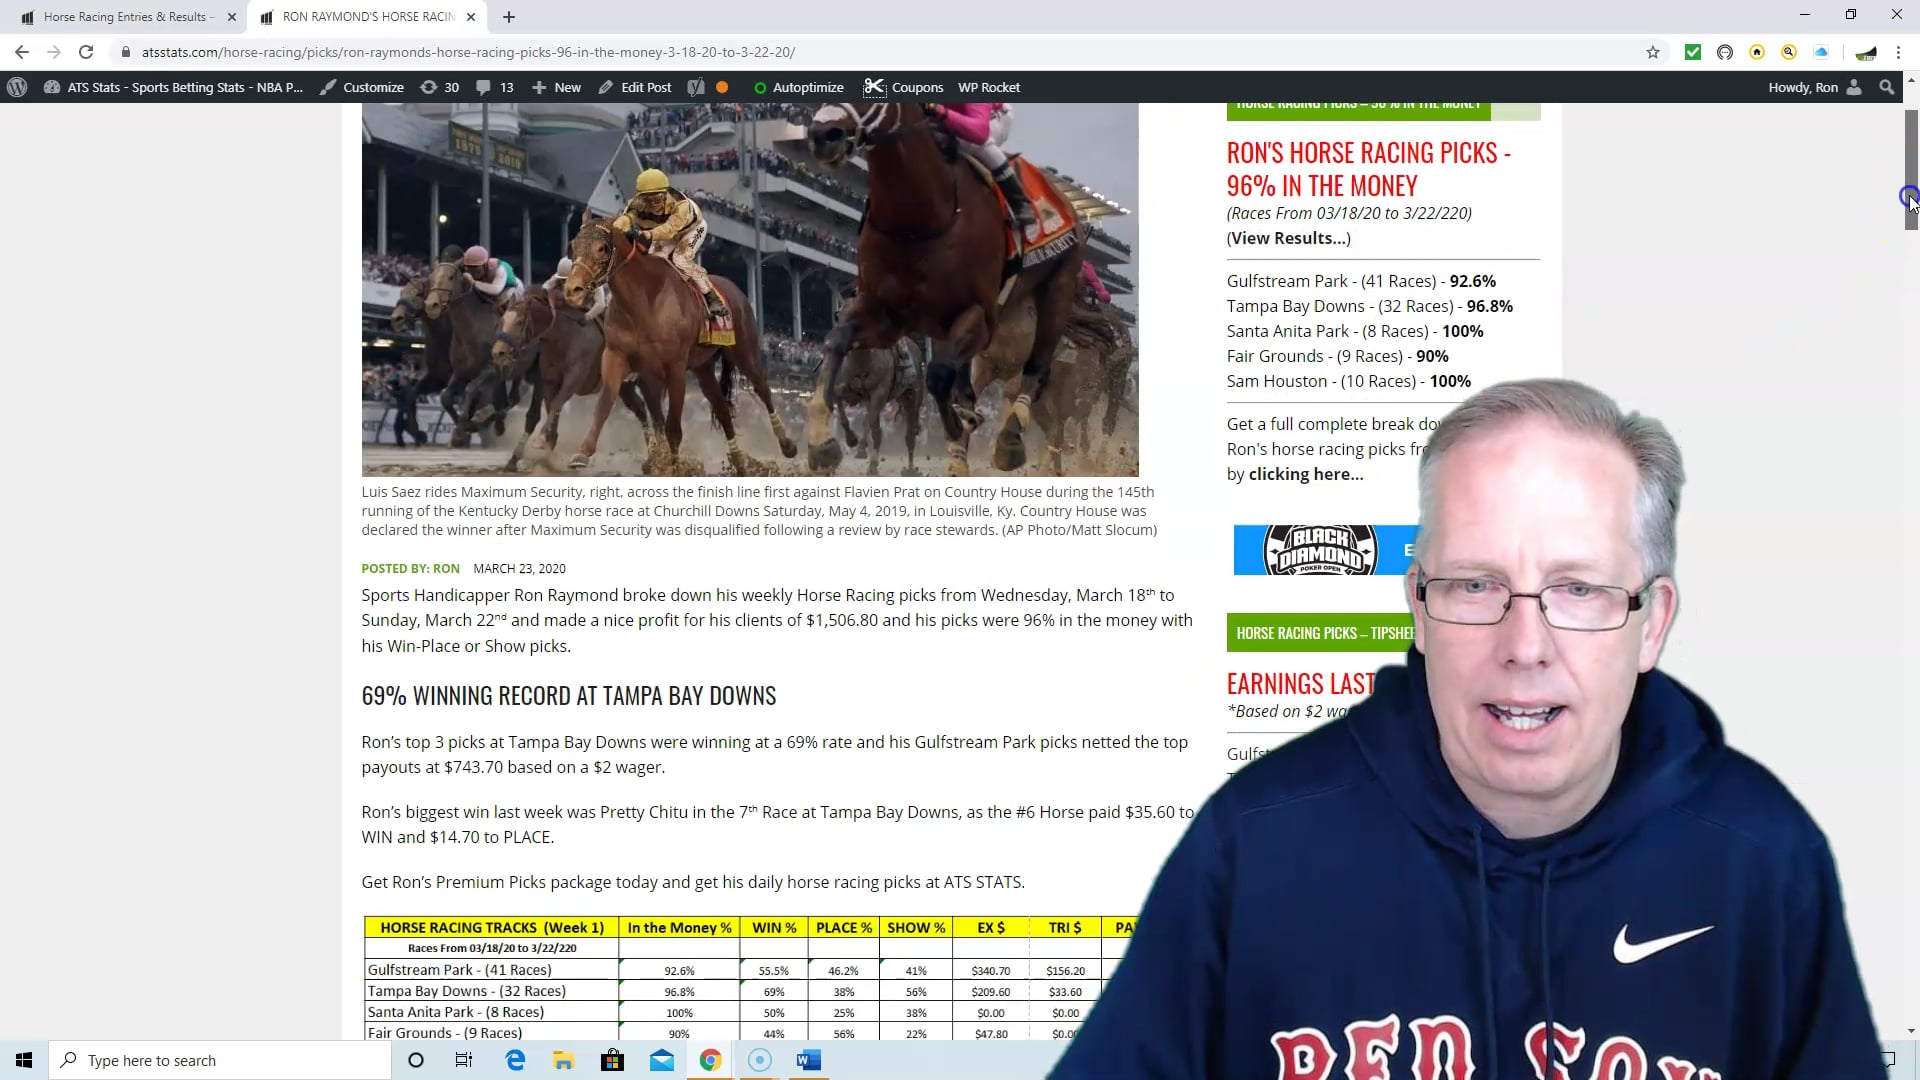Screen dimensions: 1920x1080
Task: Open the Coupons menu
Action: click(x=904, y=87)
